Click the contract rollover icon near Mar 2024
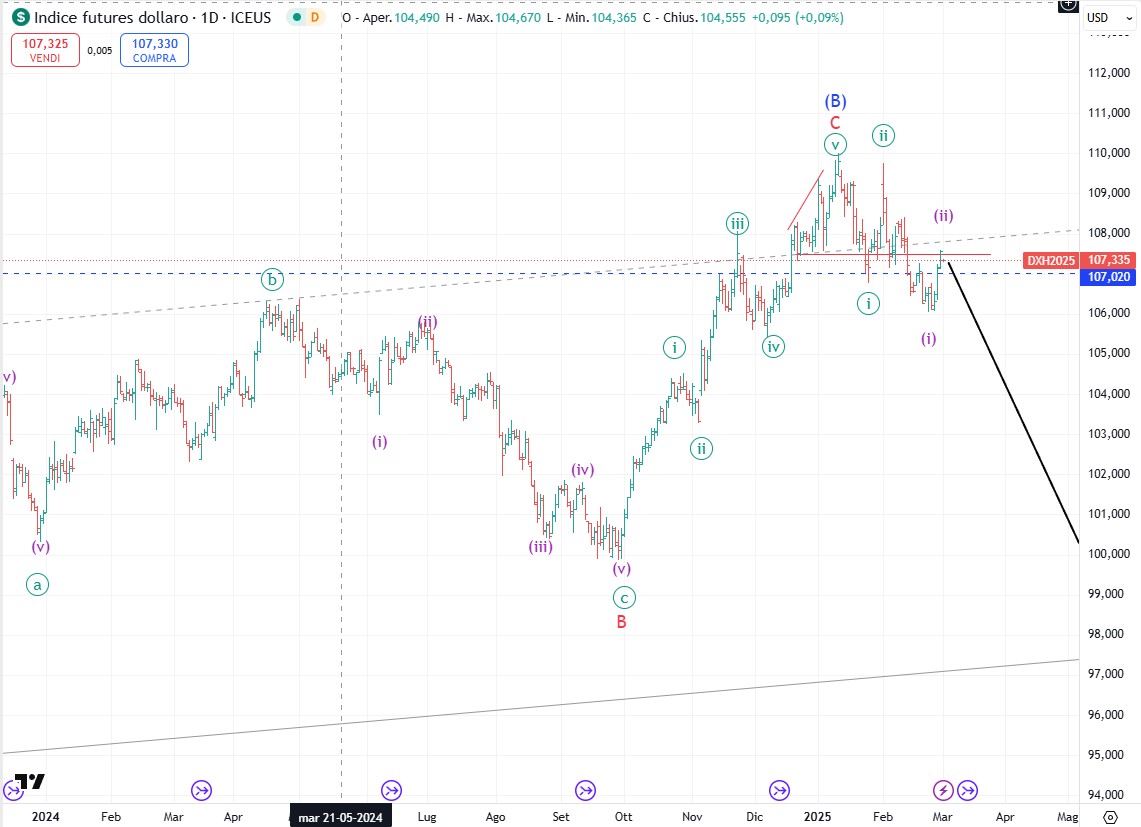The width and height of the screenshot is (1141, 827). 201,790
